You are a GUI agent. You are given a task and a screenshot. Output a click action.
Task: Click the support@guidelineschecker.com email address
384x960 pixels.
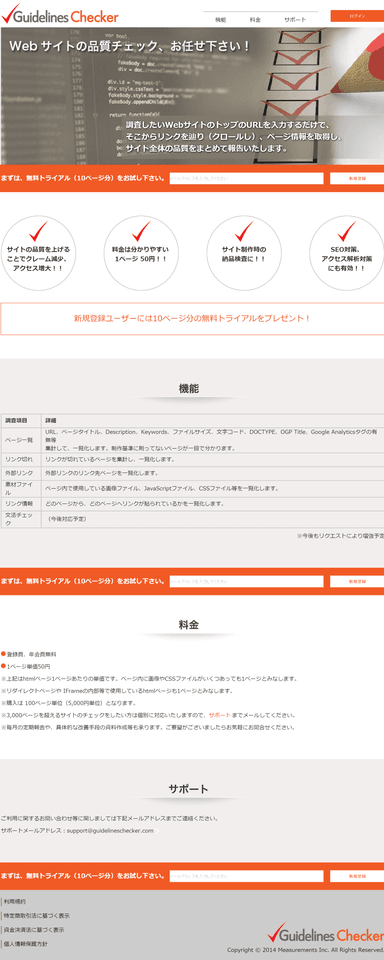click(x=110, y=831)
